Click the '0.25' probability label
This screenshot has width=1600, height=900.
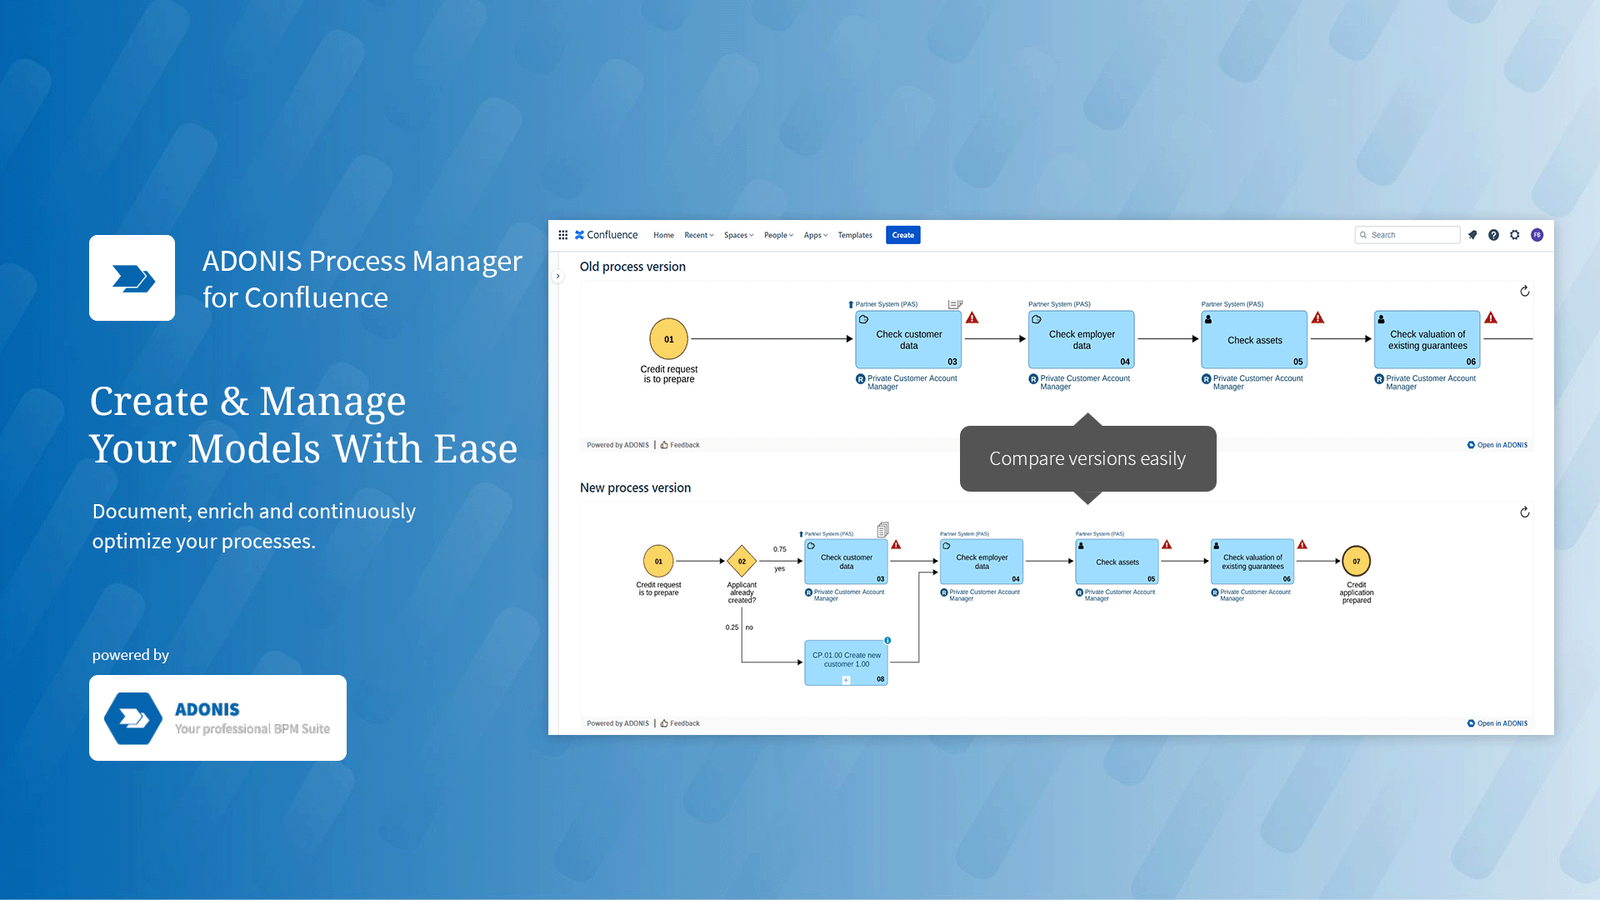[x=732, y=627]
